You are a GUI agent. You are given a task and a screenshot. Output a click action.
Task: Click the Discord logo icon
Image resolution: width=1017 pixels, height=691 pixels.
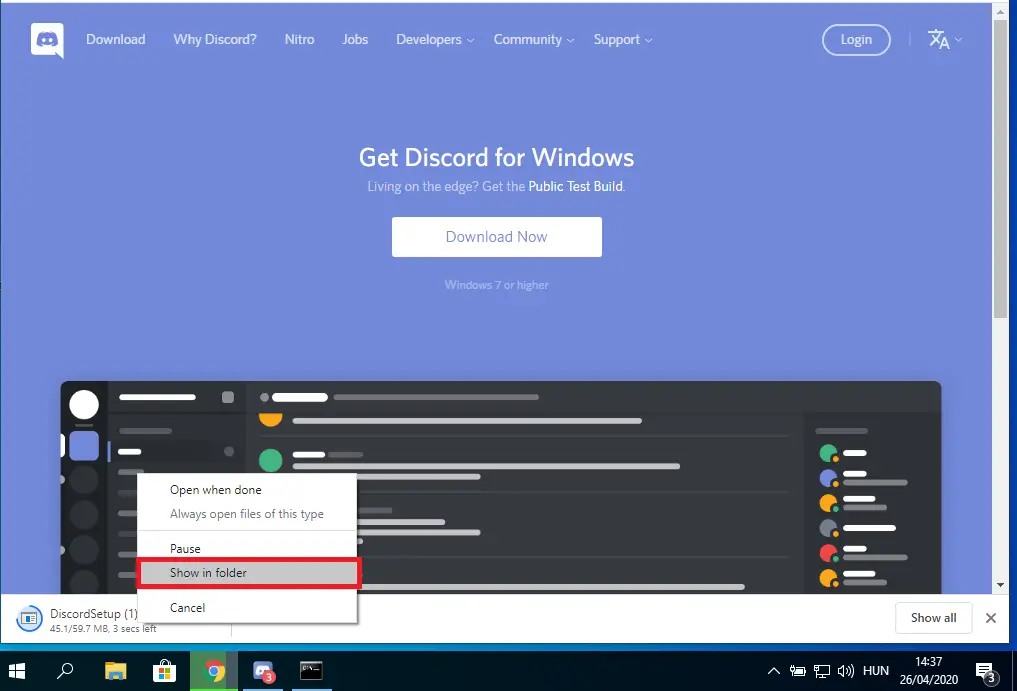click(47, 40)
